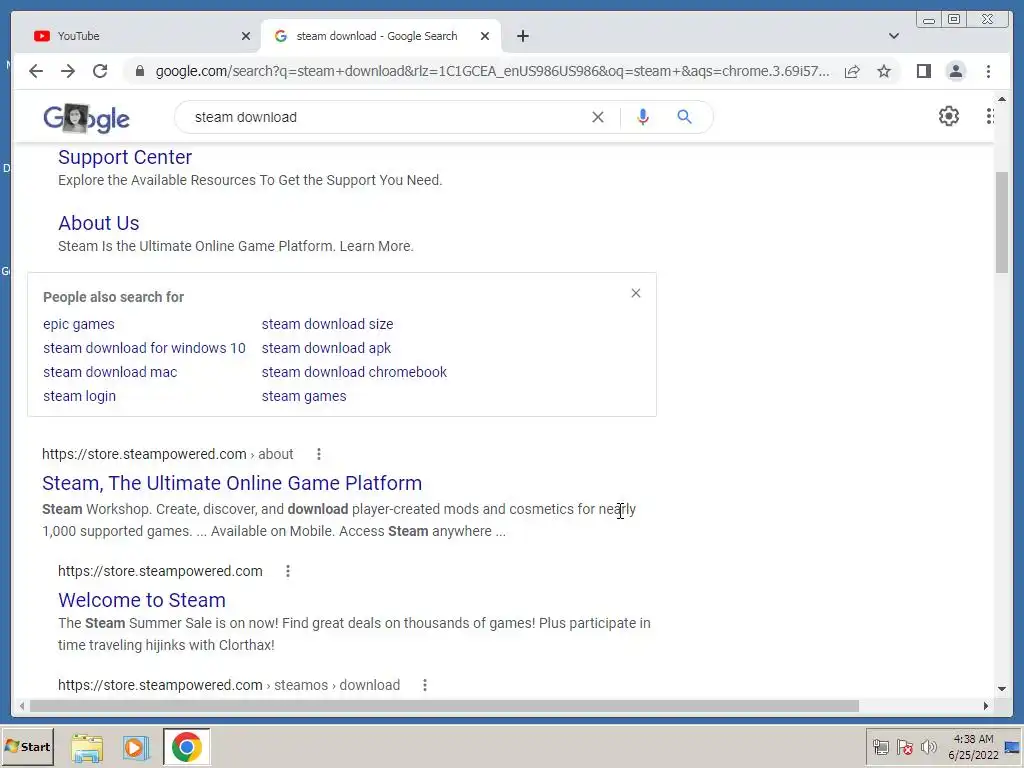Image resolution: width=1024 pixels, height=768 pixels.
Task: Reload the current page
Action: (x=100, y=71)
